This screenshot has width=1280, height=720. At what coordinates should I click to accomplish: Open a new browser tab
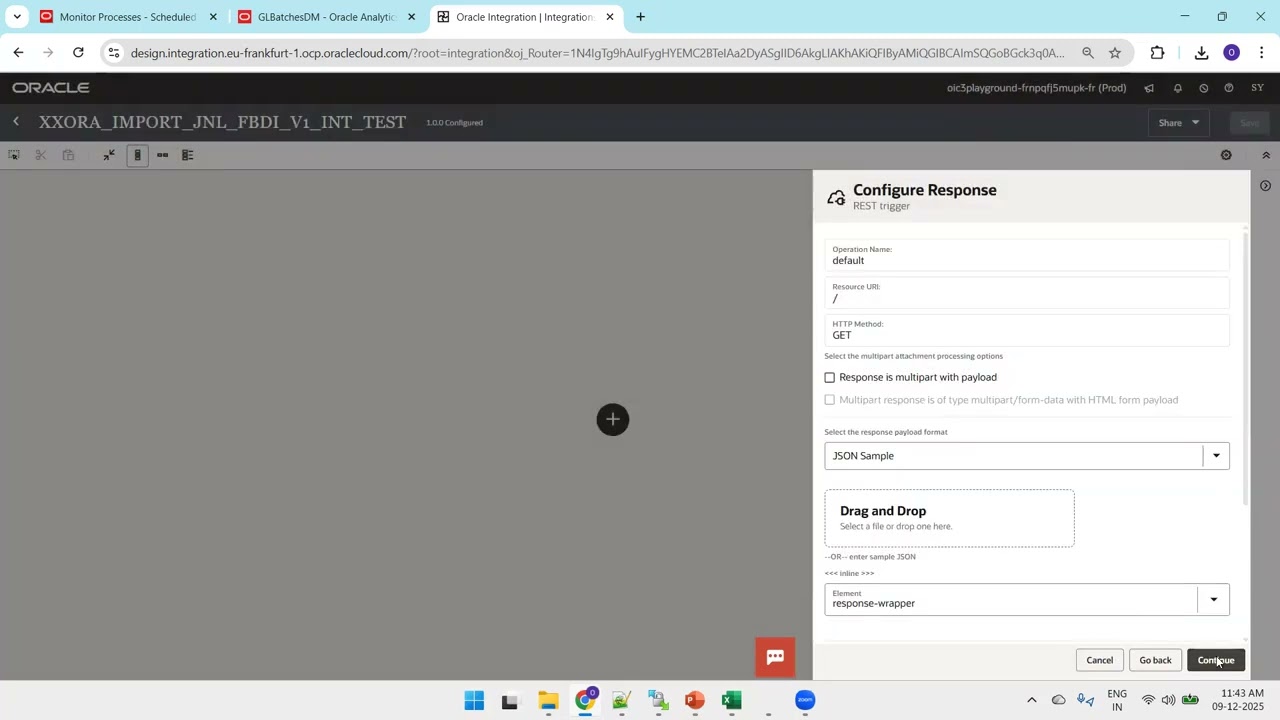(640, 17)
